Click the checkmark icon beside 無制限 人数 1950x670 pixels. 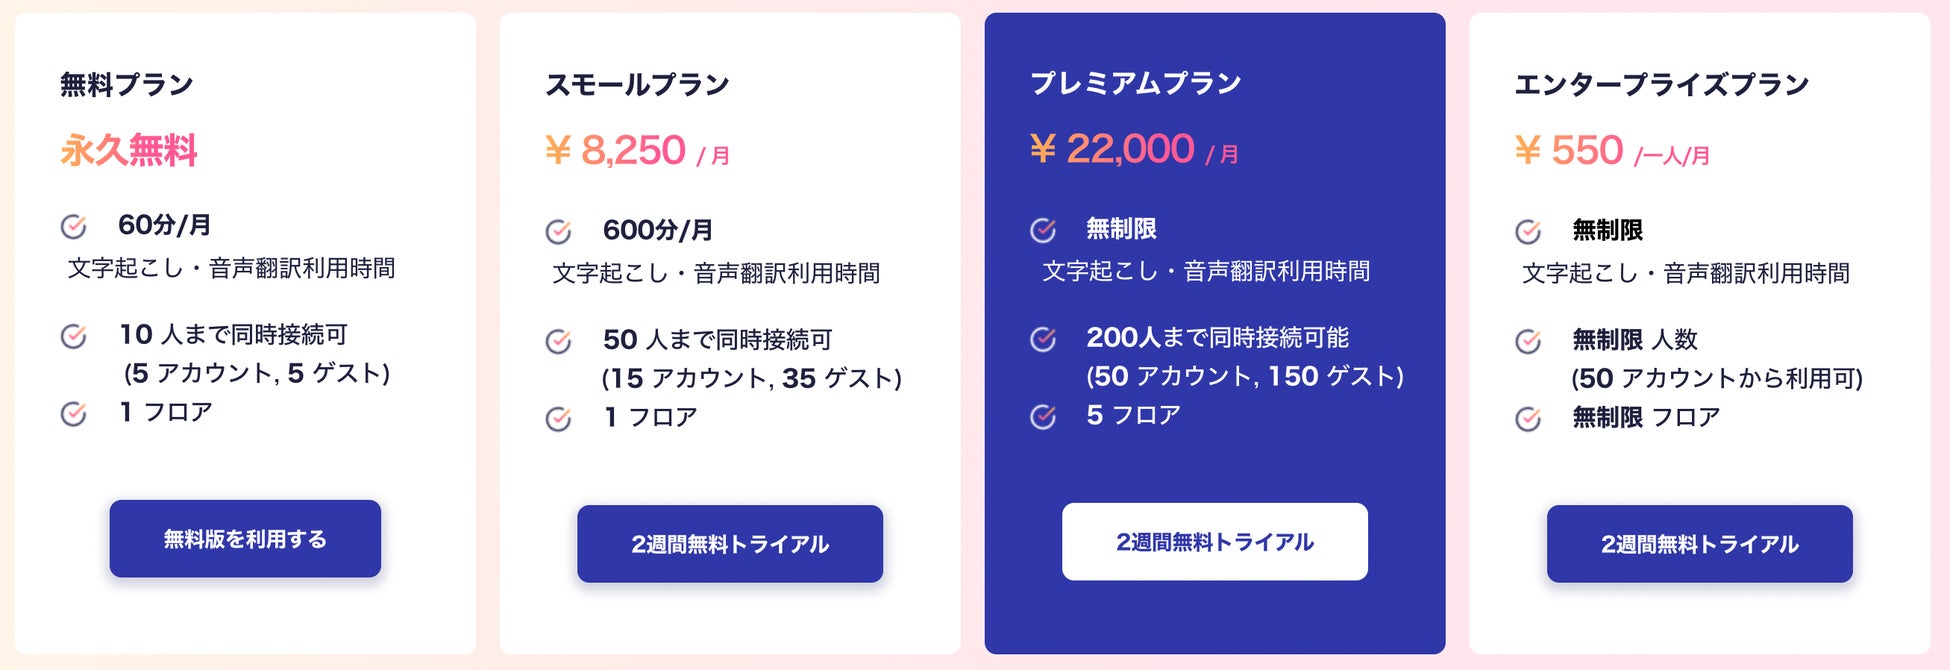1529,341
